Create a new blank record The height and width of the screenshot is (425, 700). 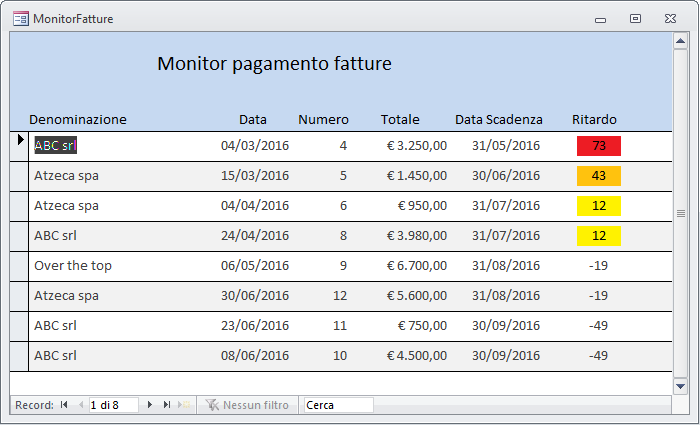click(184, 405)
